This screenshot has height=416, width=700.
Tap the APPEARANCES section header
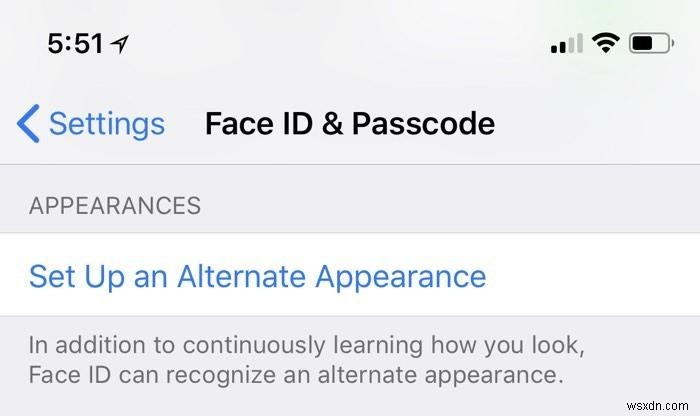115,206
